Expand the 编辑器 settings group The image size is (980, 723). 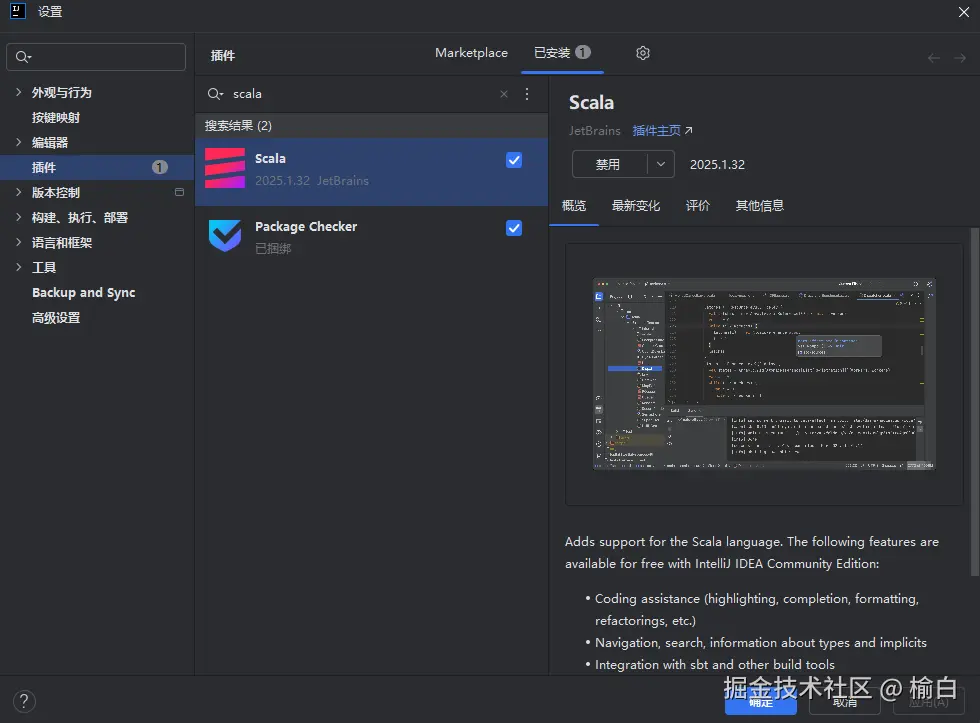[x=18, y=142]
